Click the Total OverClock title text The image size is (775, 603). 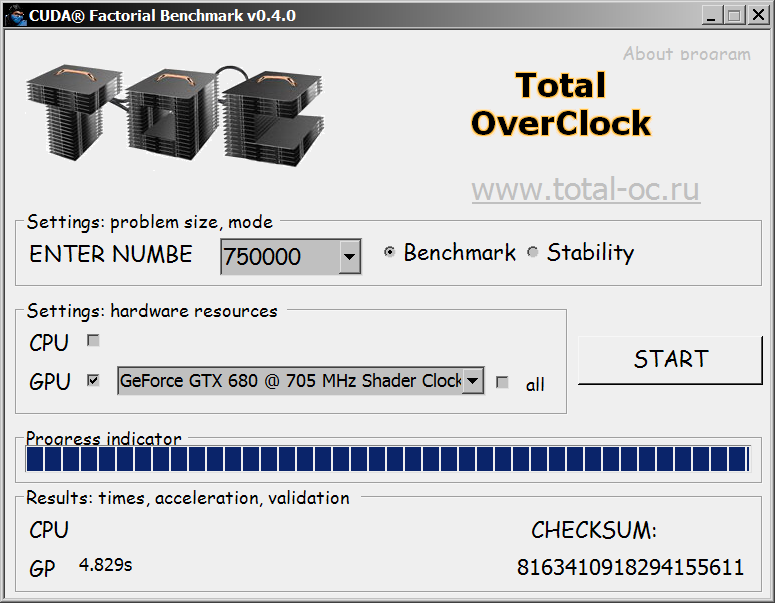561,104
